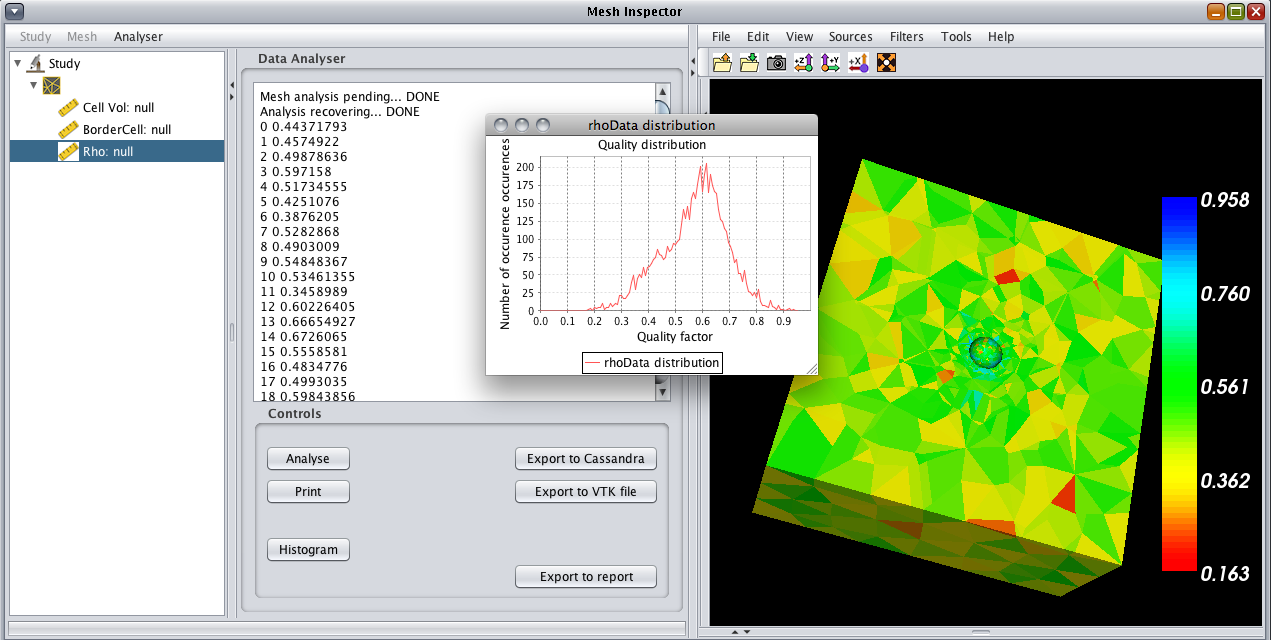Select the Cell Vol tree item
This screenshot has width=1271, height=640.
118,108
